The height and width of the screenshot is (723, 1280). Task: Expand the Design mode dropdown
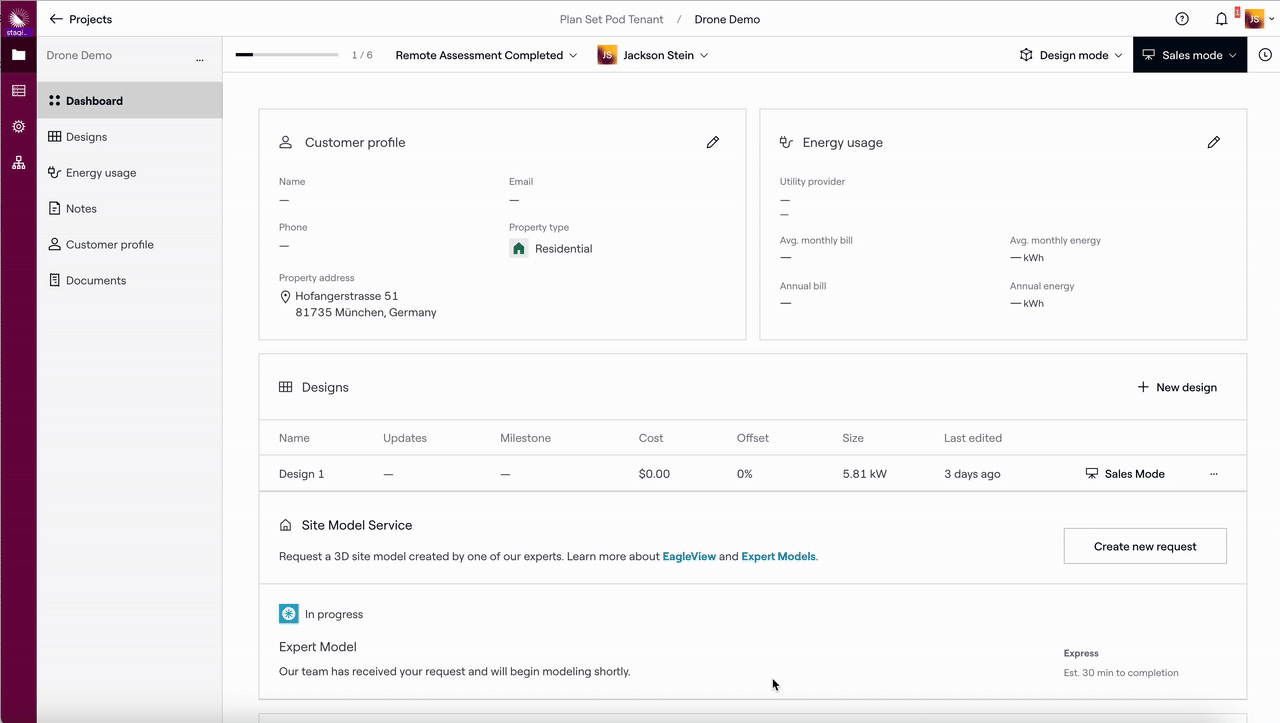pyautogui.click(x=1071, y=55)
